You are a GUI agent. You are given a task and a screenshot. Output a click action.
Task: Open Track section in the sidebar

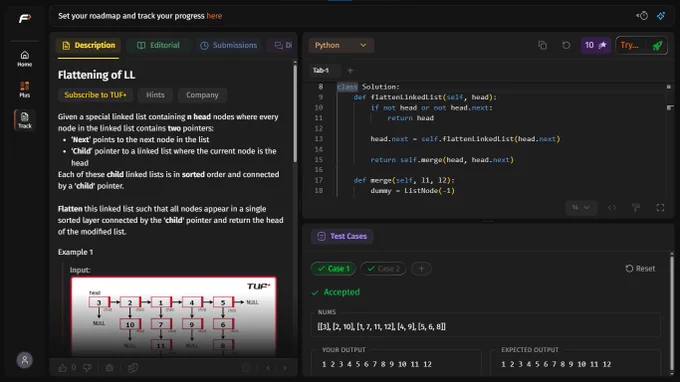(25, 120)
